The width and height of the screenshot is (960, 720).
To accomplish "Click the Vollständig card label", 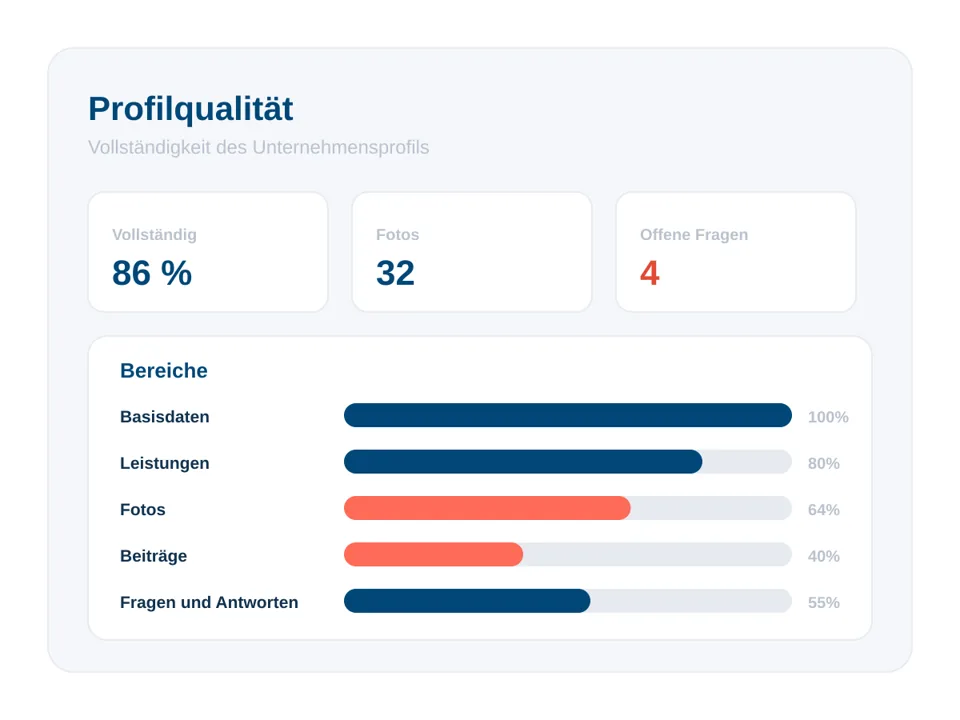I will [x=154, y=235].
